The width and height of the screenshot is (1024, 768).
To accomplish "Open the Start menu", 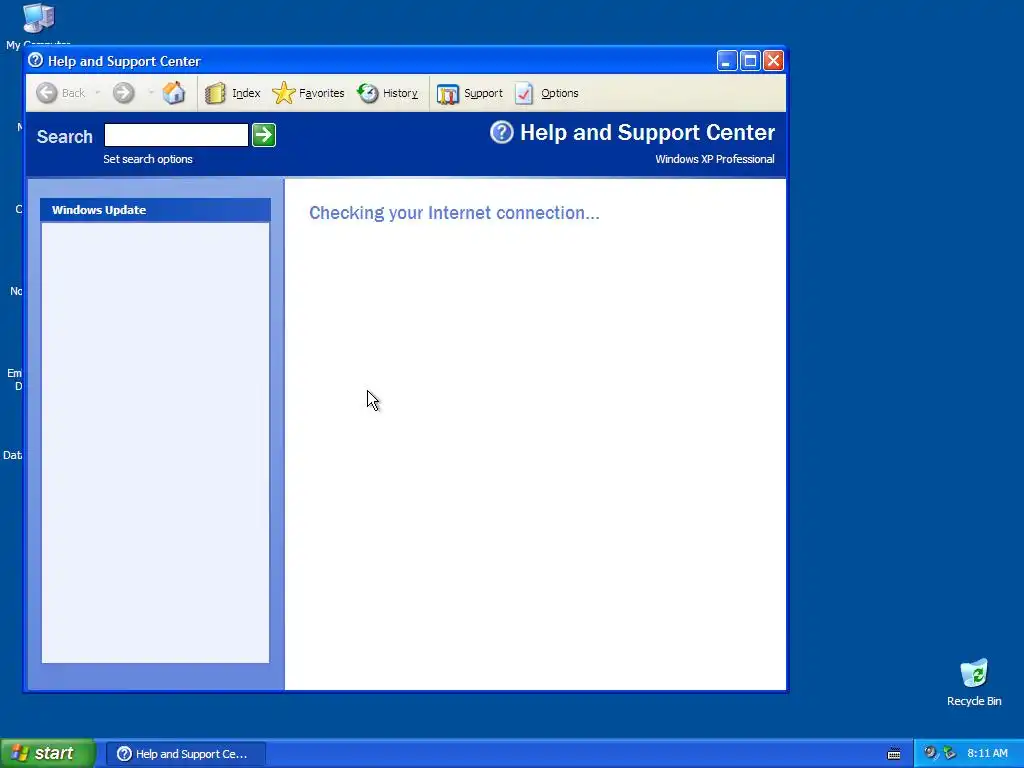I will (x=48, y=754).
